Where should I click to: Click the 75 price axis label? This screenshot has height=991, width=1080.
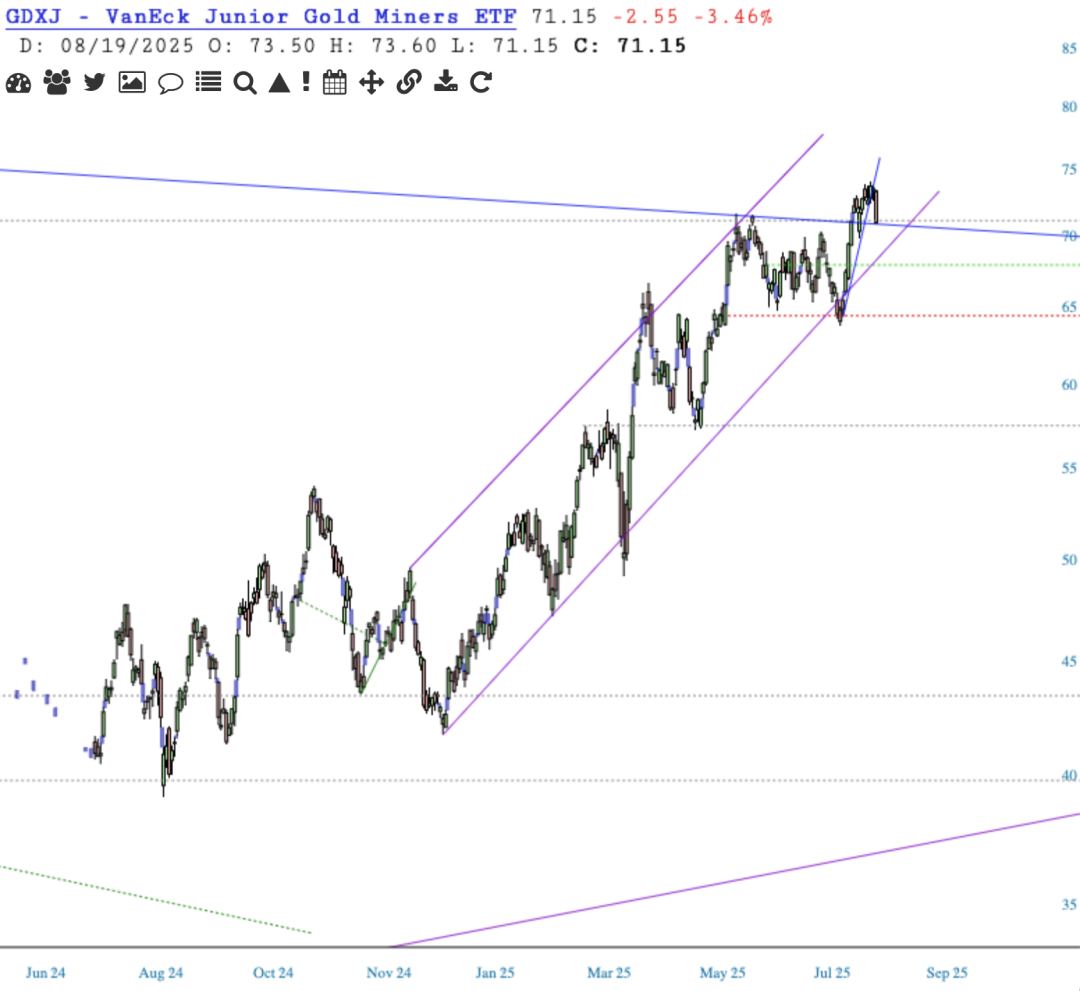coord(1068,169)
